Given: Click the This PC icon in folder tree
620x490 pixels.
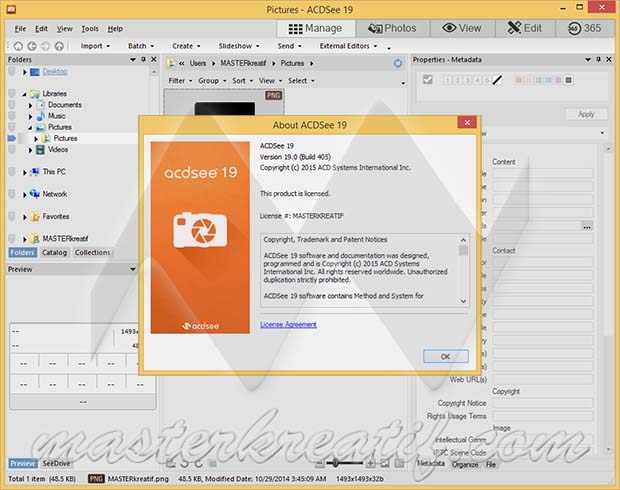Looking at the screenshot, I should click(35, 172).
